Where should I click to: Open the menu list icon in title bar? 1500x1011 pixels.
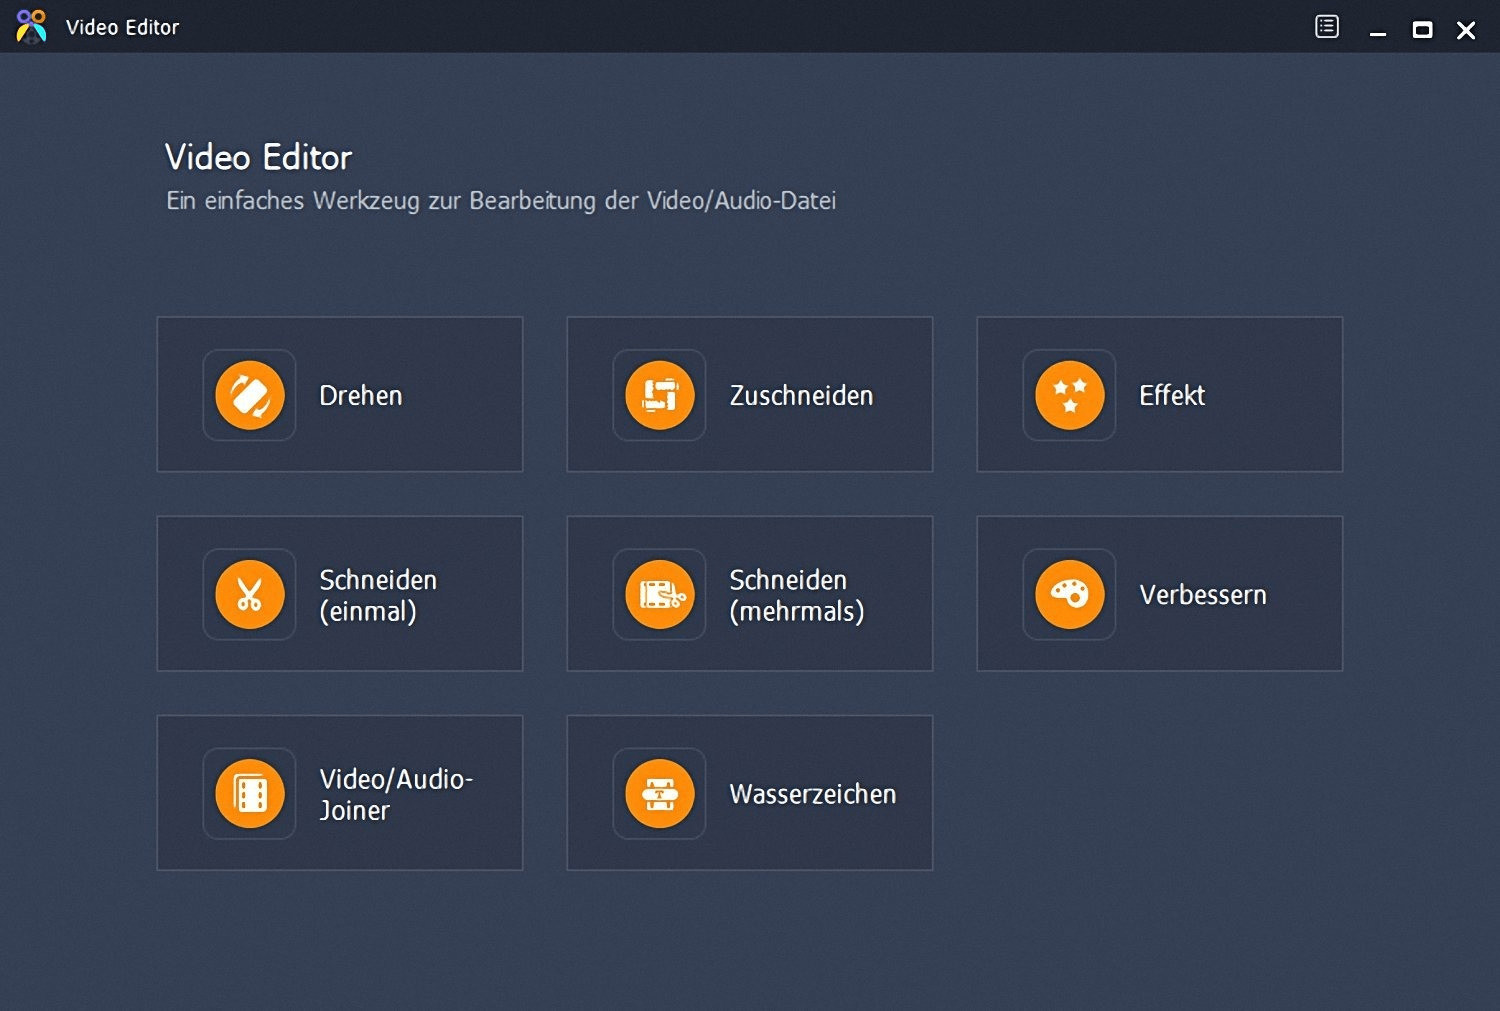pyautogui.click(x=1327, y=27)
